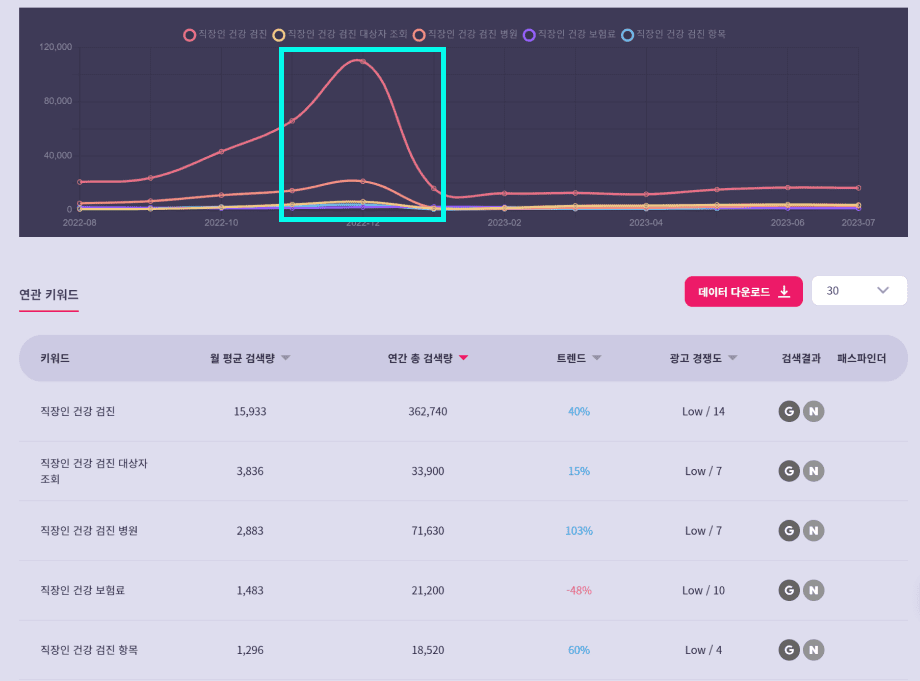Open Naver results for 직장인 건강 검진 항목
This screenshot has height=681, width=920.
tap(813, 650)
